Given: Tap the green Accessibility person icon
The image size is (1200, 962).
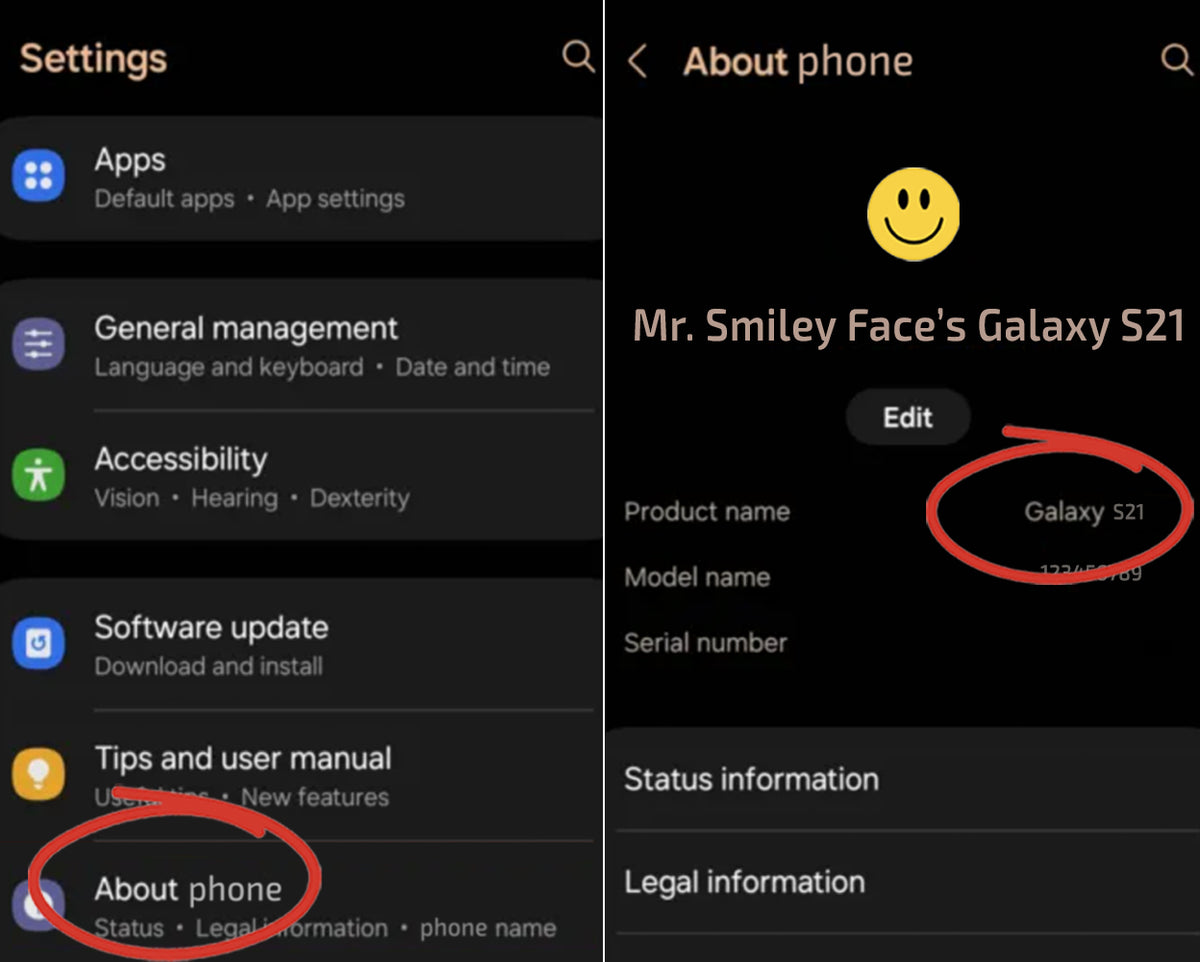Looking at the screenshot, I should coord(38,475).
